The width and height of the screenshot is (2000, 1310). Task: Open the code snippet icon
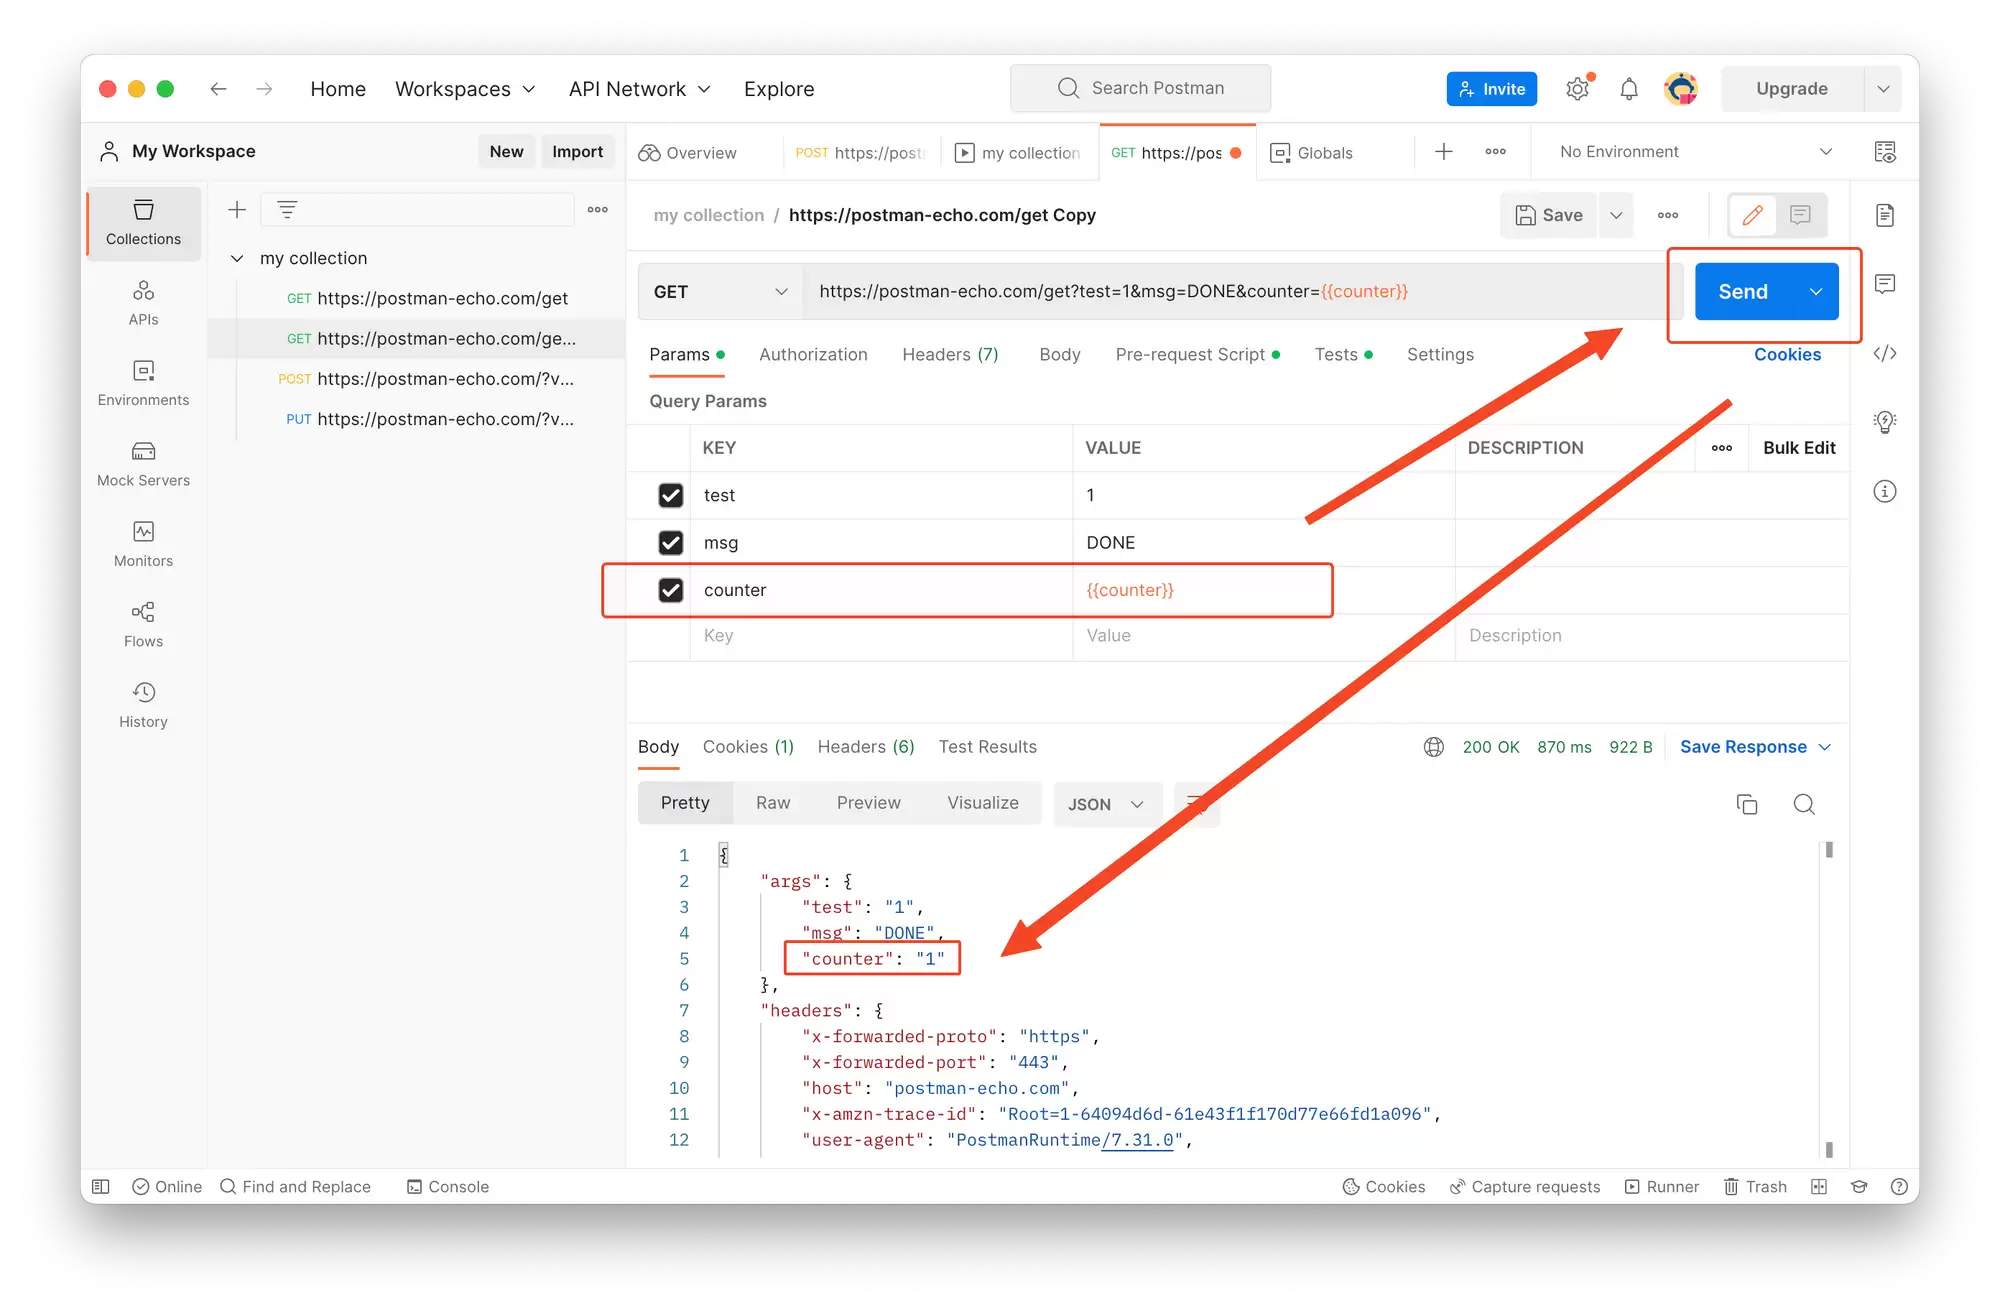coord(1885,353)
